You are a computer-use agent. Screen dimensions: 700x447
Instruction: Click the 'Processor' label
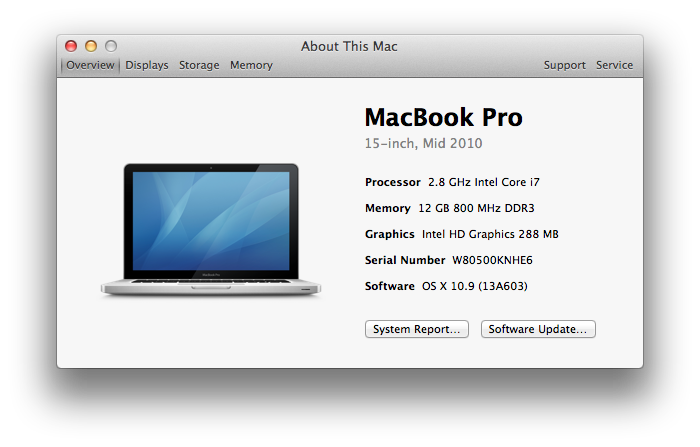[392, 182]
